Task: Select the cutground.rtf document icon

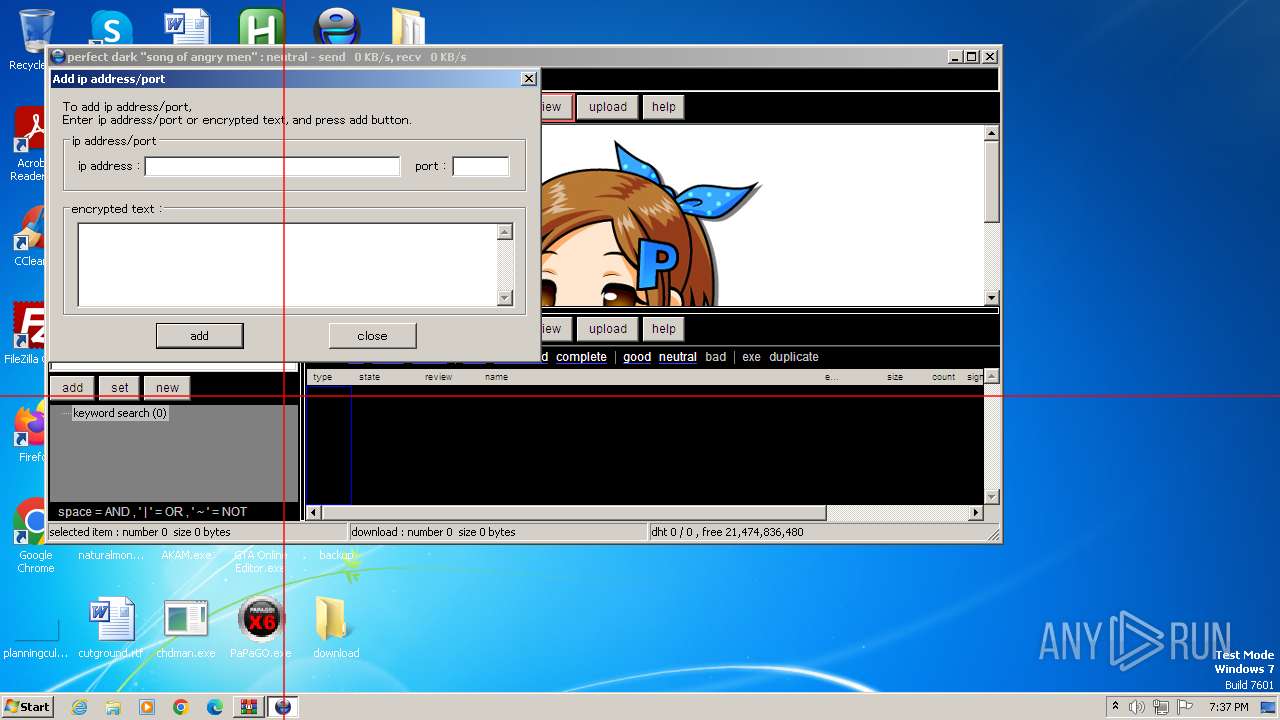Action: point(111,628)
